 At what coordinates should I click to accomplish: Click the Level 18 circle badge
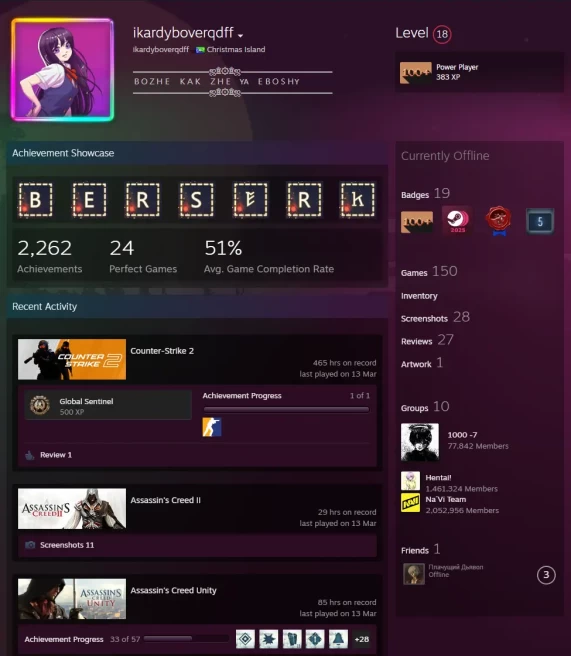pyautogui.click(x=442, y=34)
